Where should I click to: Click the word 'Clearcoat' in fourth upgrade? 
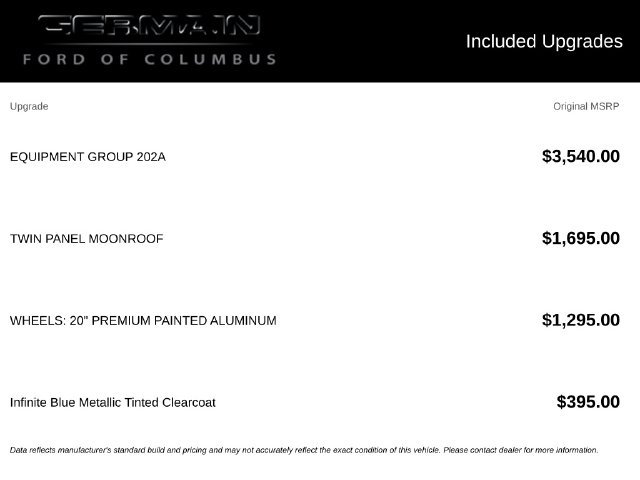click(189, 402)
